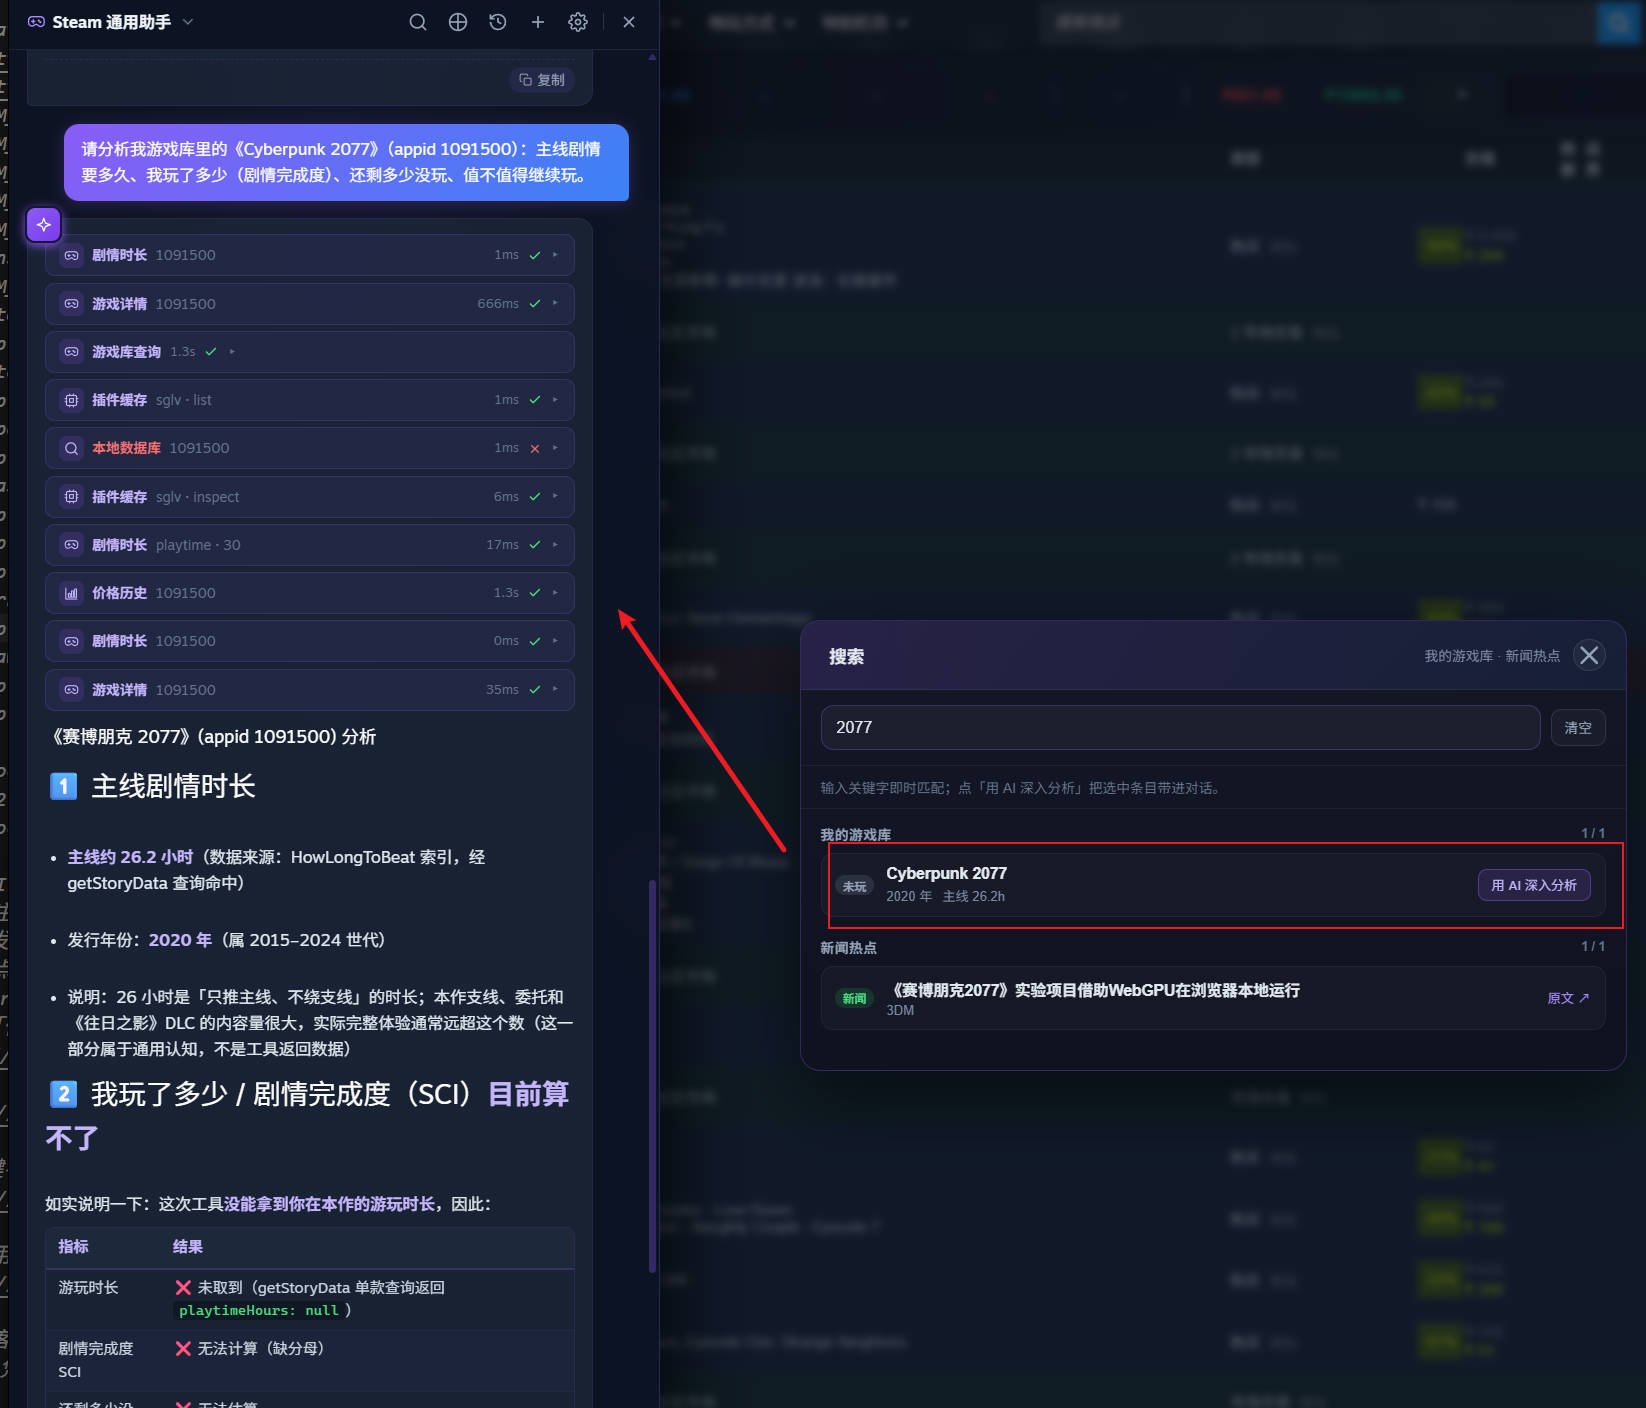
Task: Click the 价格历史 chart icon
Action: pos(71,593)
